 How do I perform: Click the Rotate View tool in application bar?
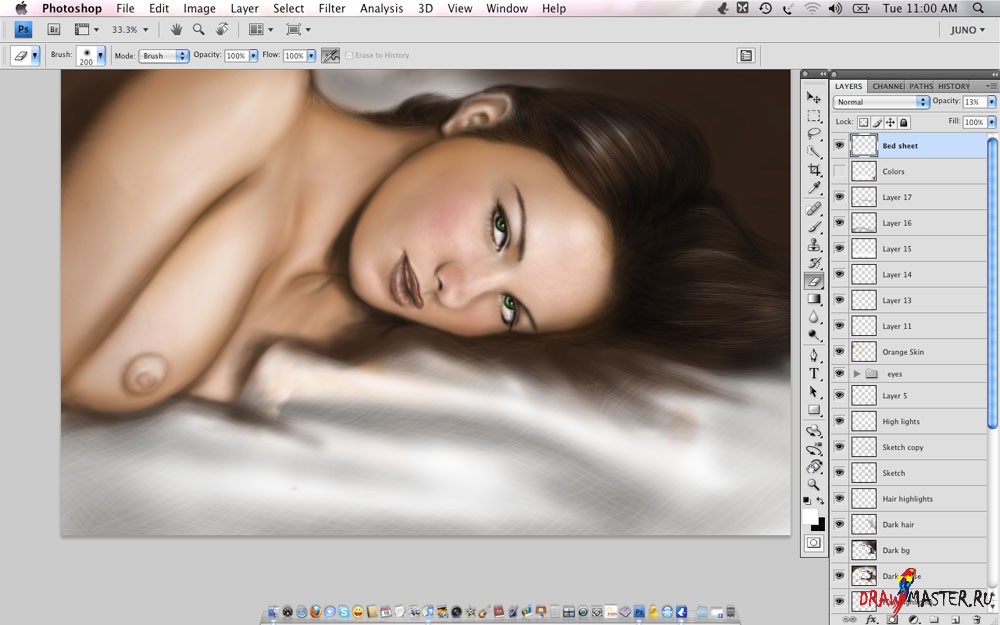pyautogui.click(x=222, y=29)
